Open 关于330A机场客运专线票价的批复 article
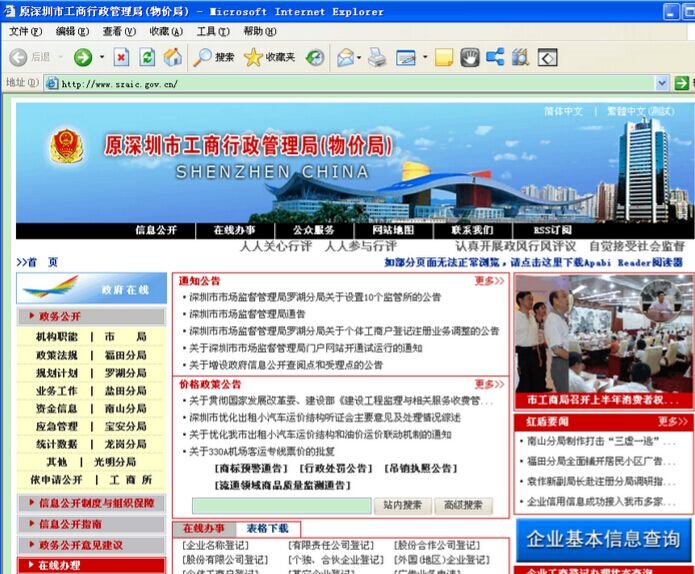 (262, 452)
